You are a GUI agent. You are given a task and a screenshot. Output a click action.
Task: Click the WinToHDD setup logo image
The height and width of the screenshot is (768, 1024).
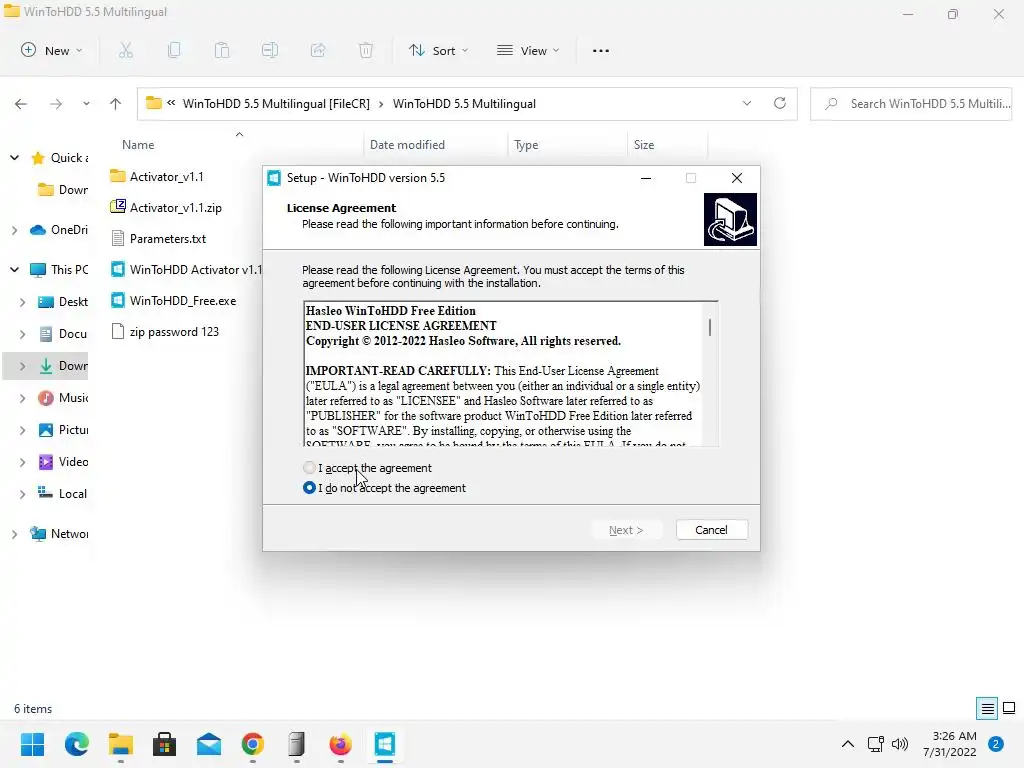coord(730,219)
